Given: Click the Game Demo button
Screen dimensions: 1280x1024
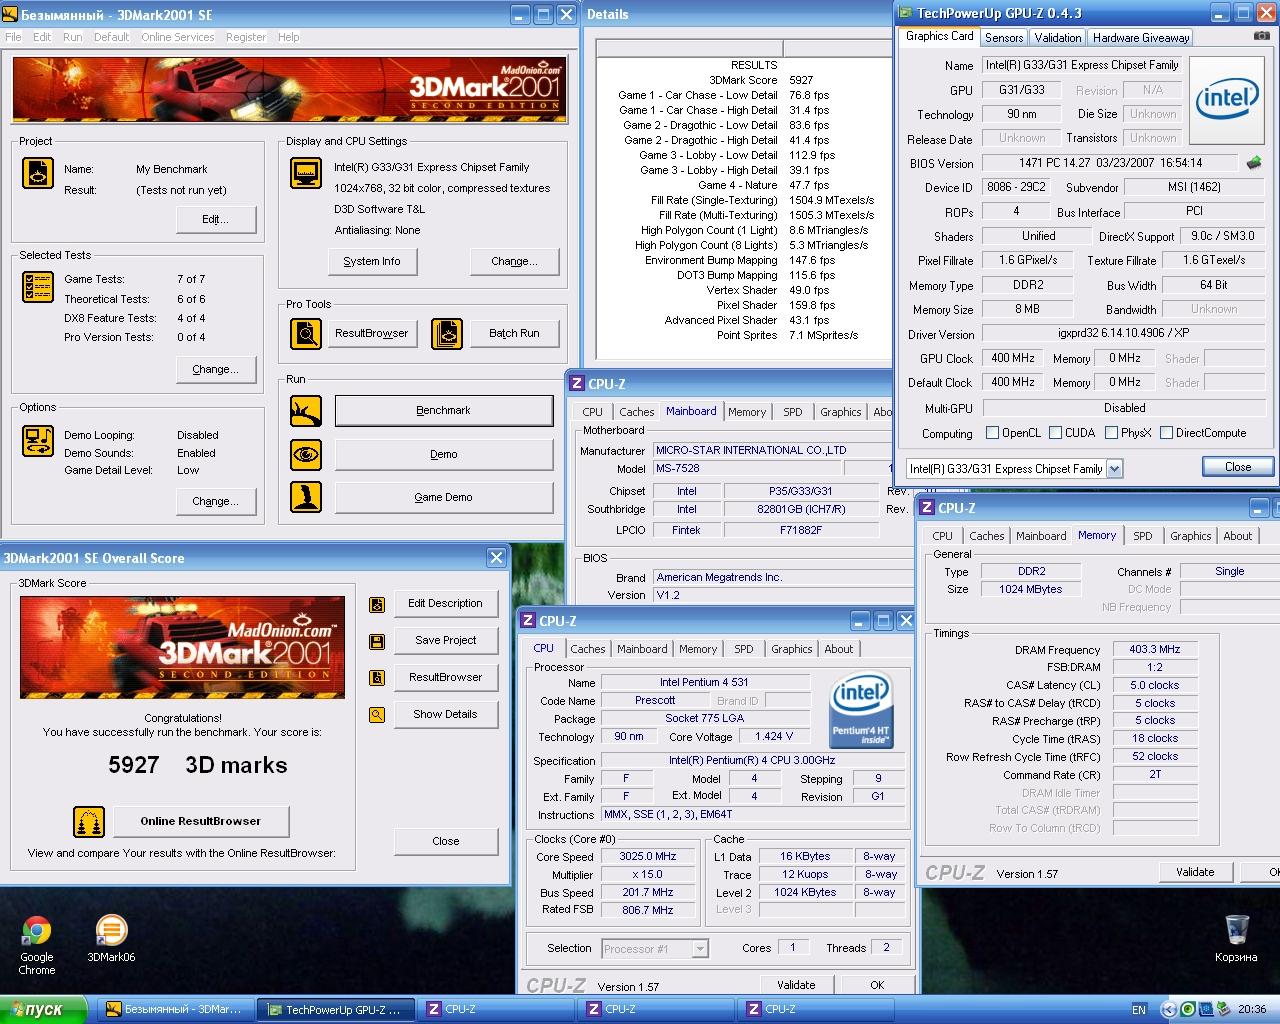Looking at the screenshot, I should tap(444, 498).
